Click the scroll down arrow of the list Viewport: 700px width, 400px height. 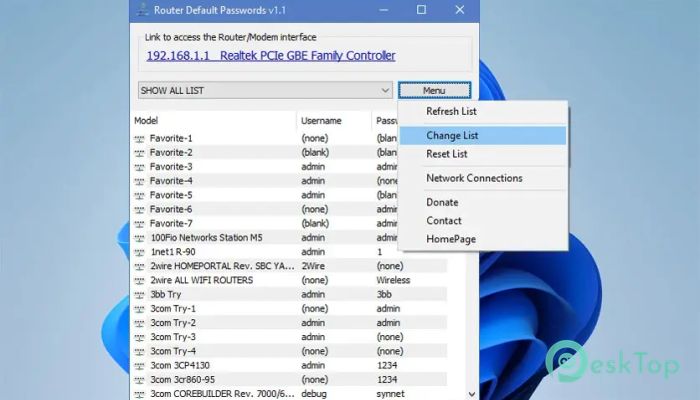(x=472, y=394)
